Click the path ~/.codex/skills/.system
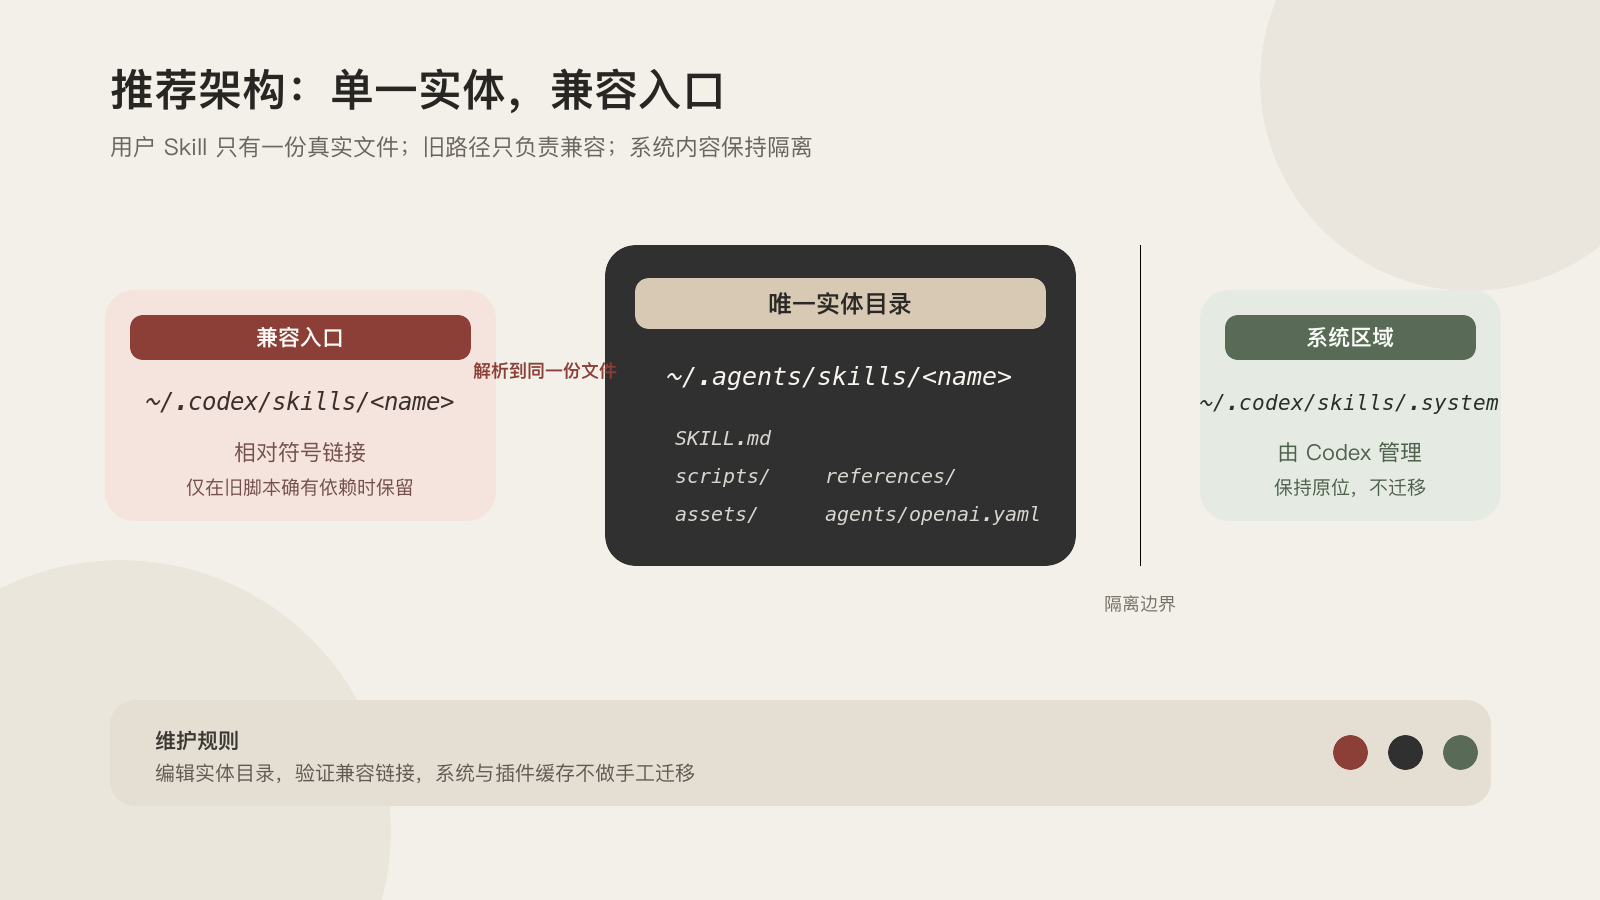 point(1350,403)
